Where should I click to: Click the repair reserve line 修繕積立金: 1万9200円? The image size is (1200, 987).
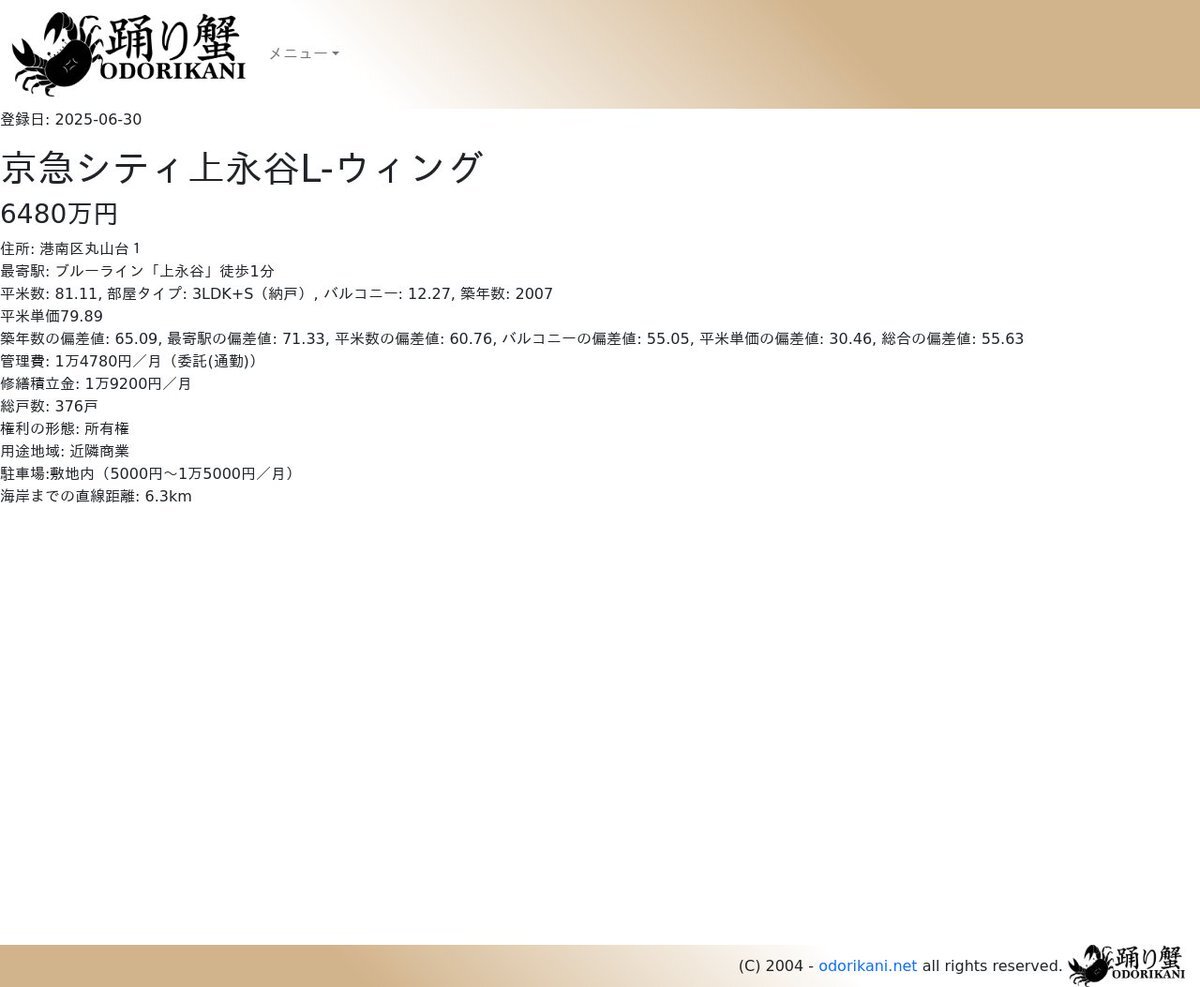click(96, 384)
